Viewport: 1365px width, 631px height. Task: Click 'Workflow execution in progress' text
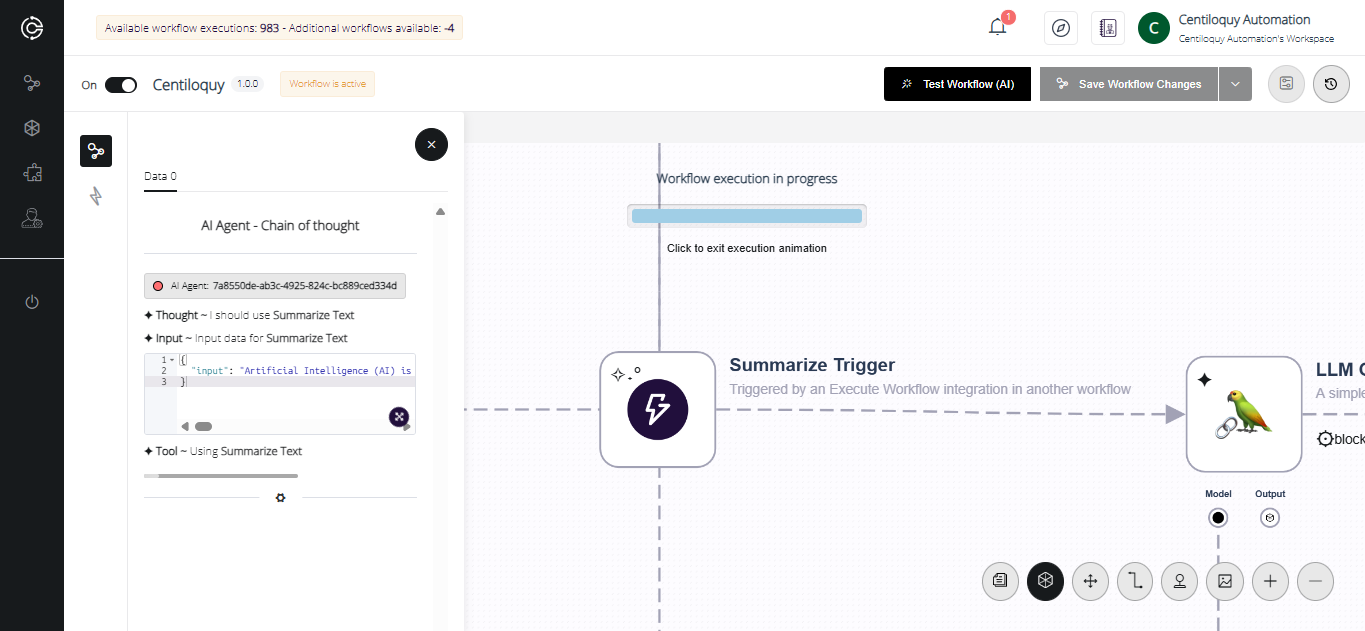point(747,179)
